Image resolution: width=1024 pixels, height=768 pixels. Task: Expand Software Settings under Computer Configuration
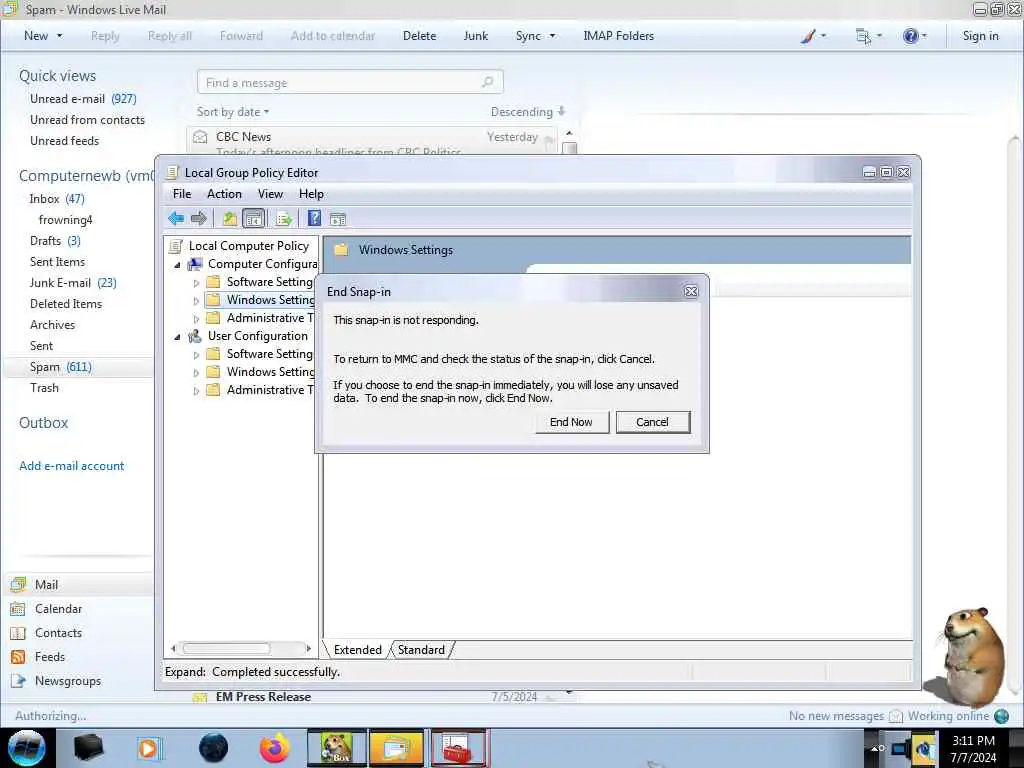(196, 283)
